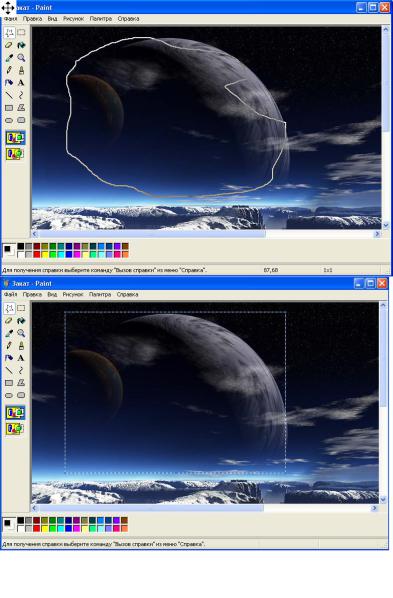The image size is (393, 598).
Task: Select straight Line tool in upper Paint window
Action: pos(9,95)
